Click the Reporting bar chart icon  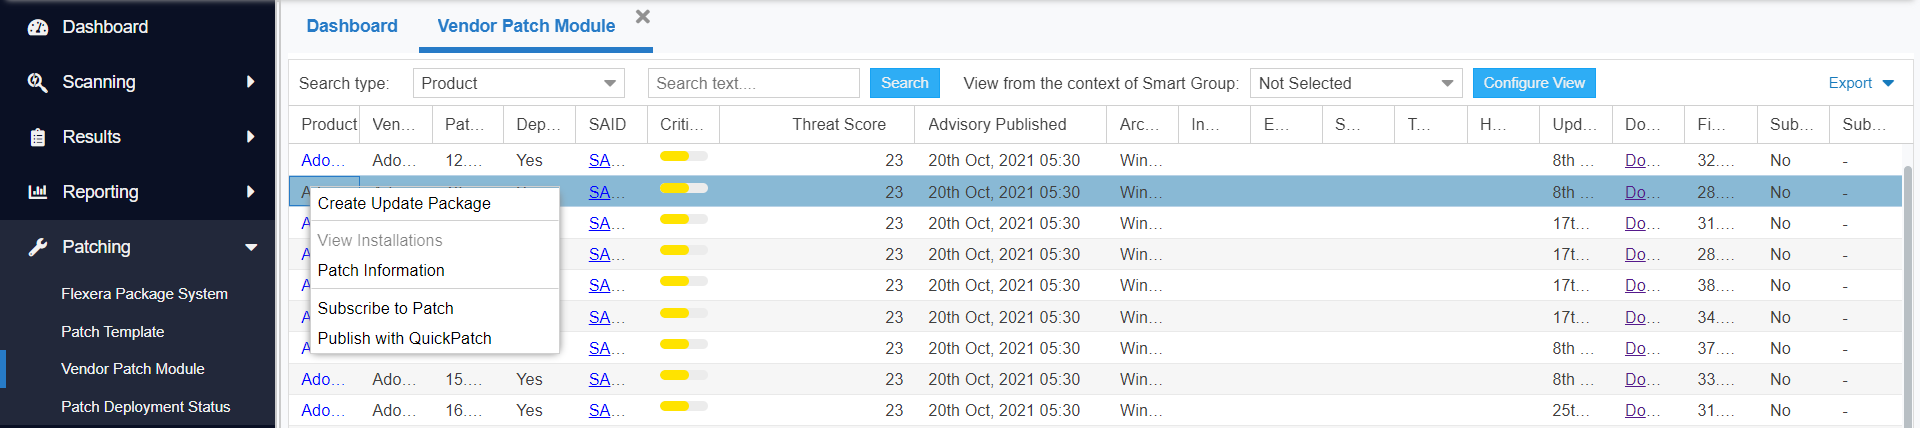coord(38,192)
